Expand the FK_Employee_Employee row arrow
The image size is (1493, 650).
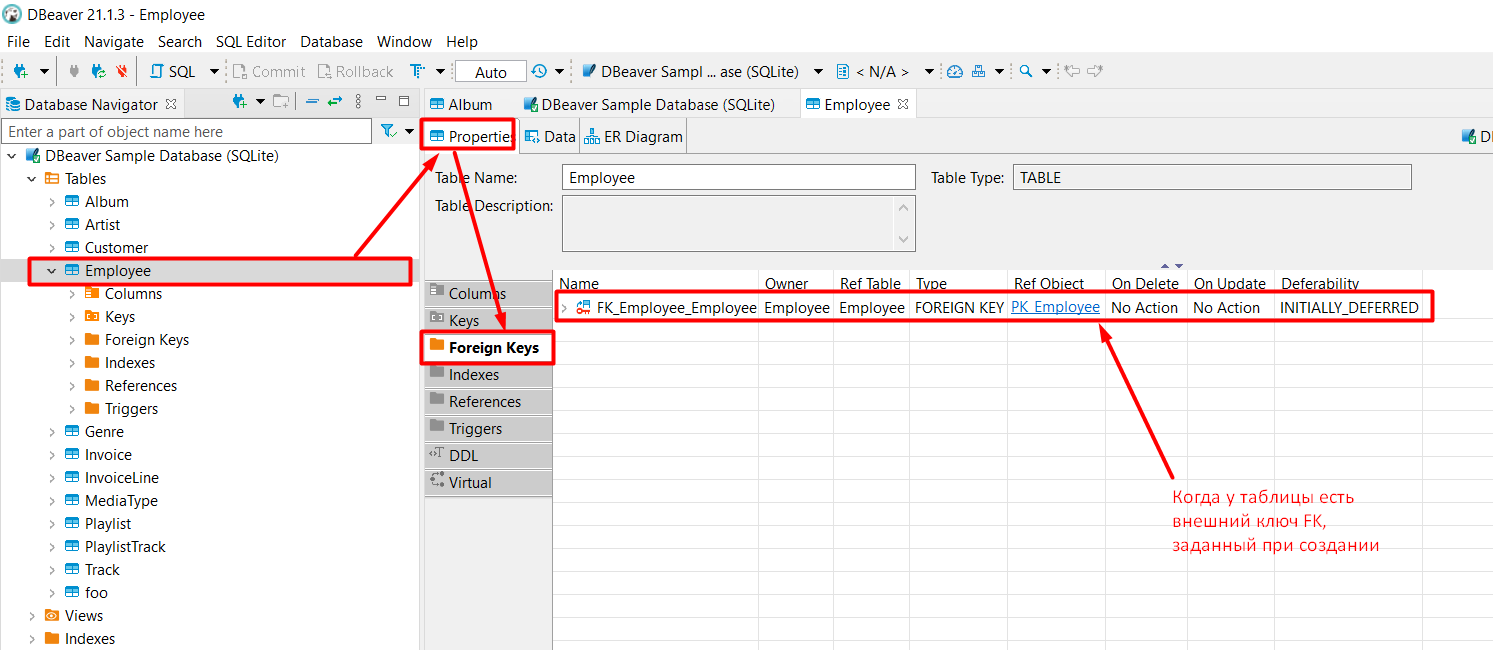[x=564, y=308]
